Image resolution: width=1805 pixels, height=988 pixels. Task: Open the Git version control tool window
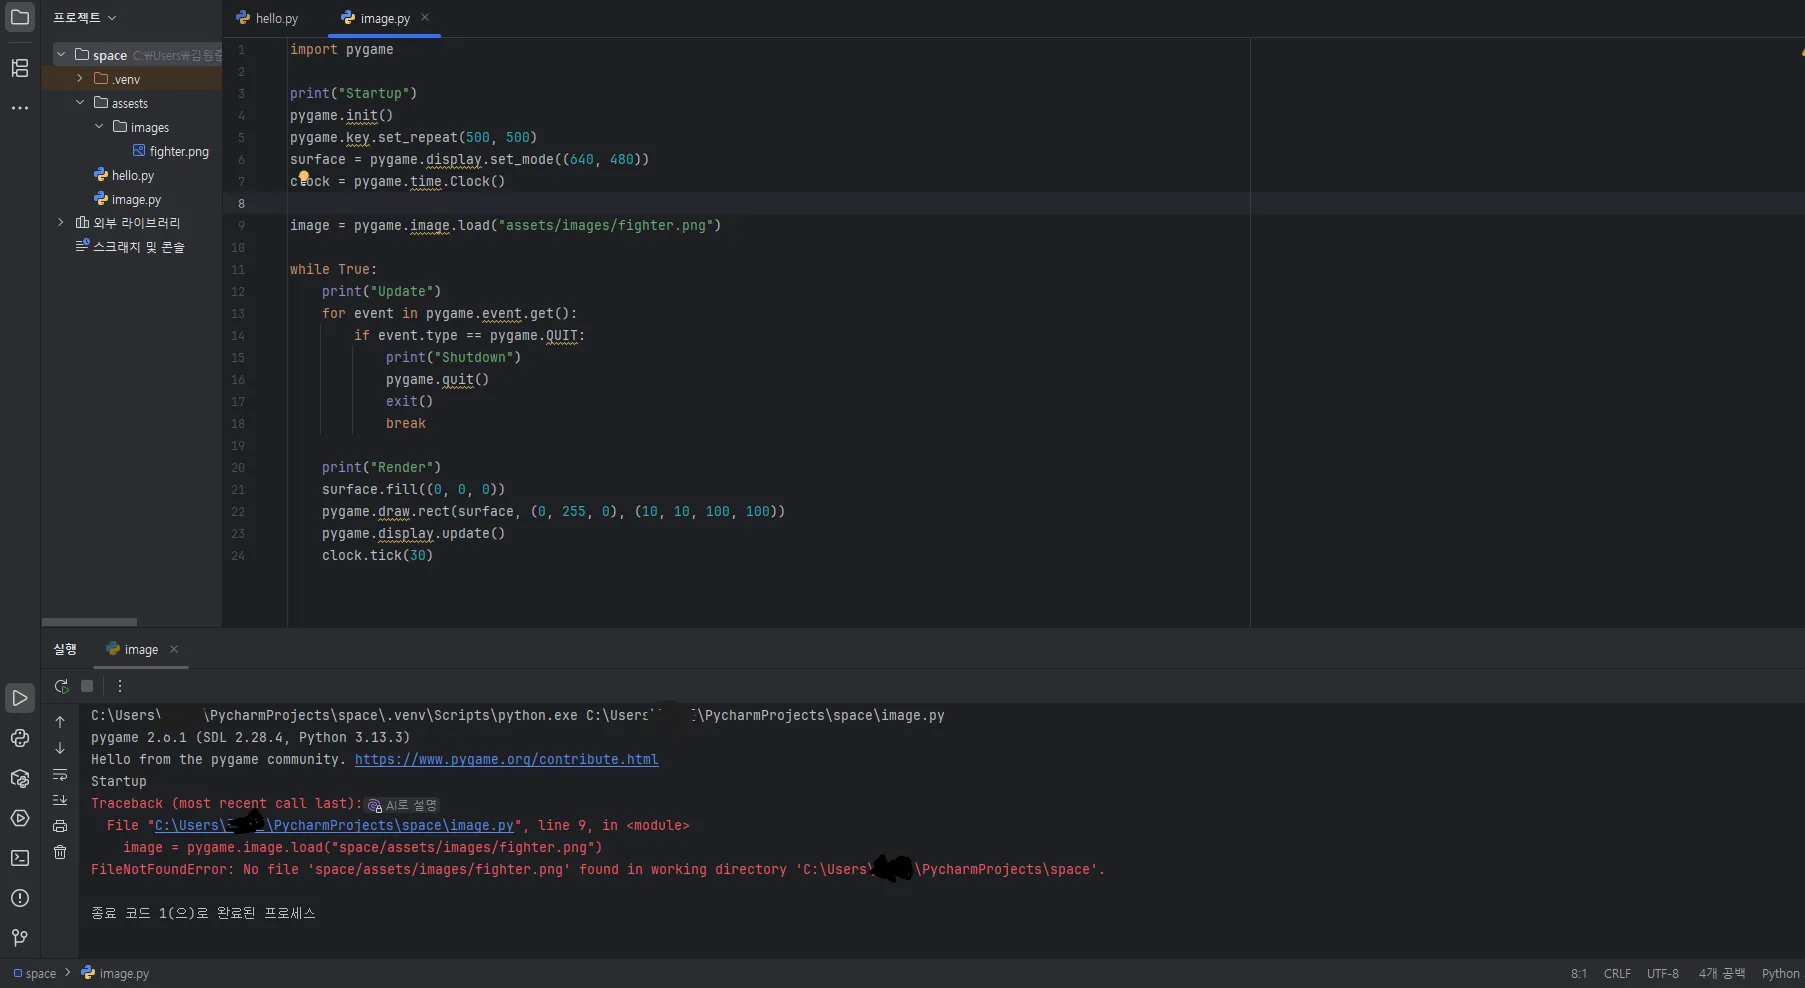(20, 938)
